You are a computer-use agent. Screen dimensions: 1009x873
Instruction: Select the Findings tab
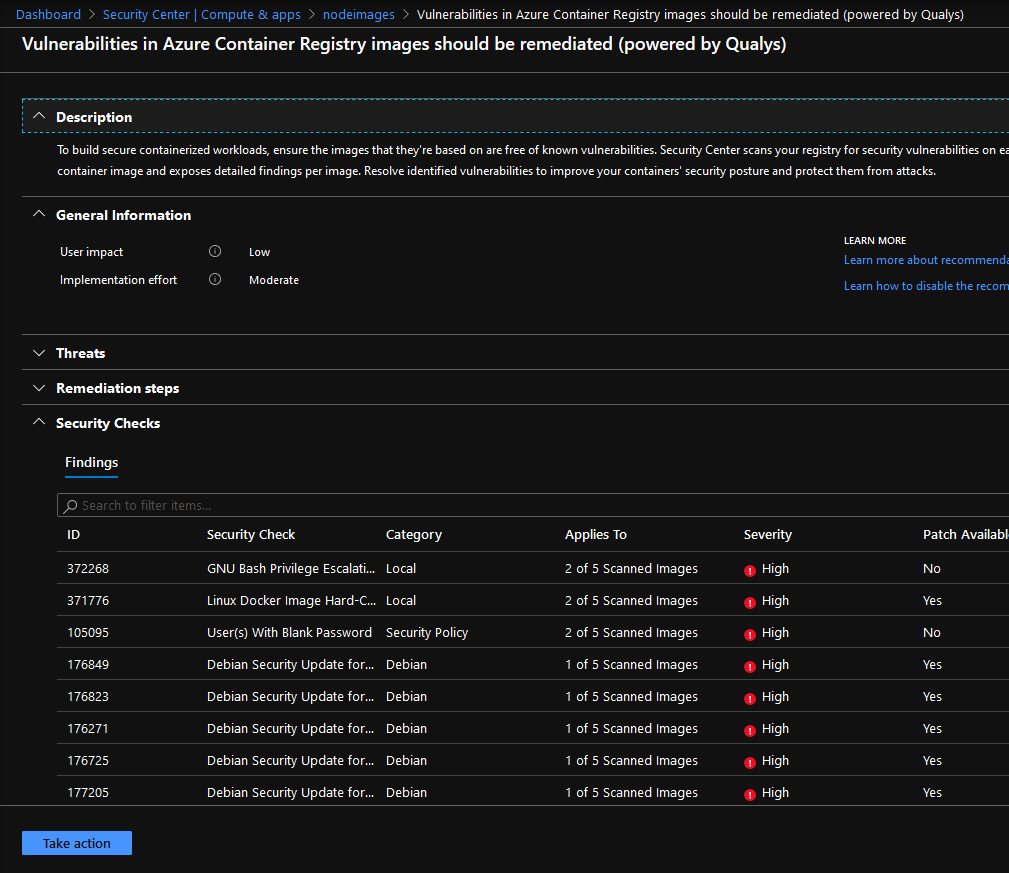pos(91,463)
